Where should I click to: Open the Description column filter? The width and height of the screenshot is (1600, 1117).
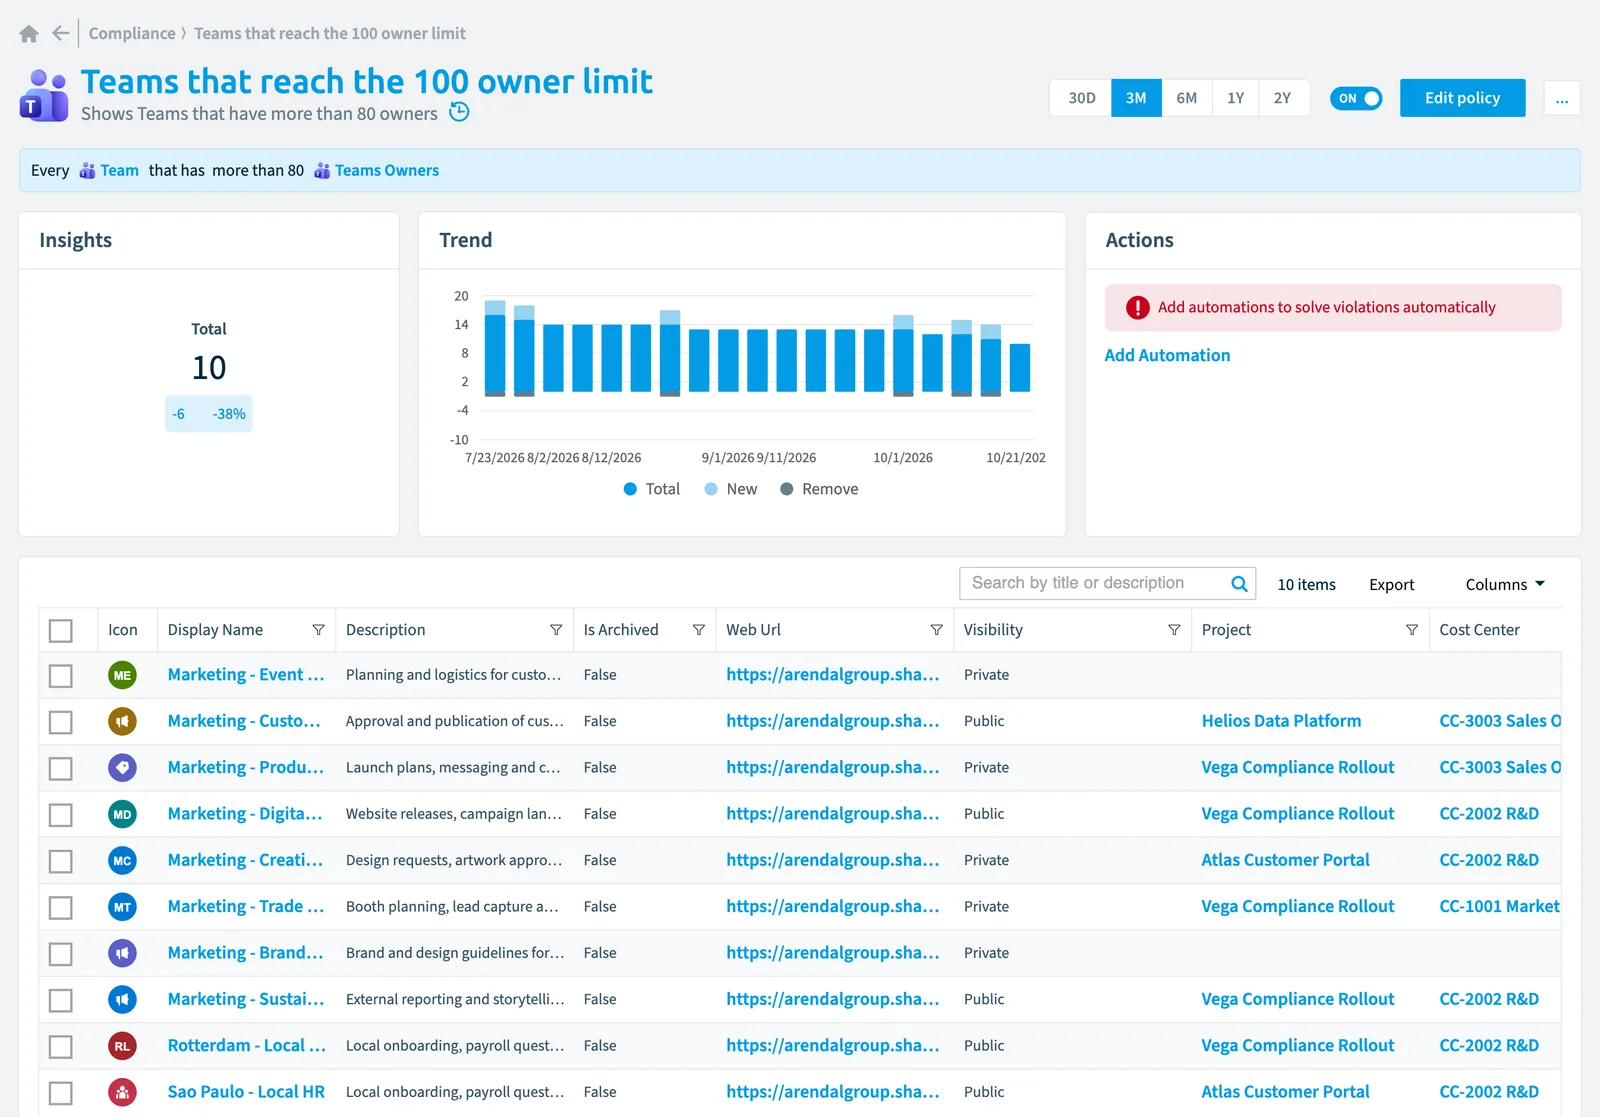[556, 630]
